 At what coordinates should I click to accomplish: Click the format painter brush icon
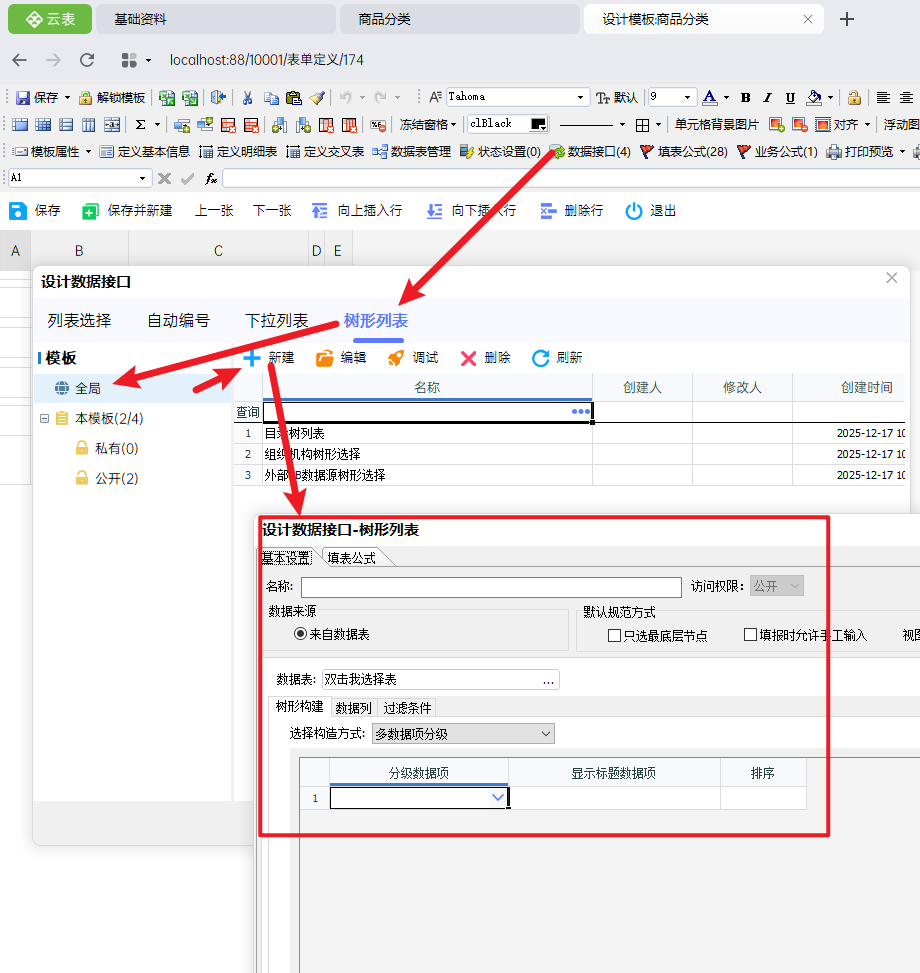point(317,97)
